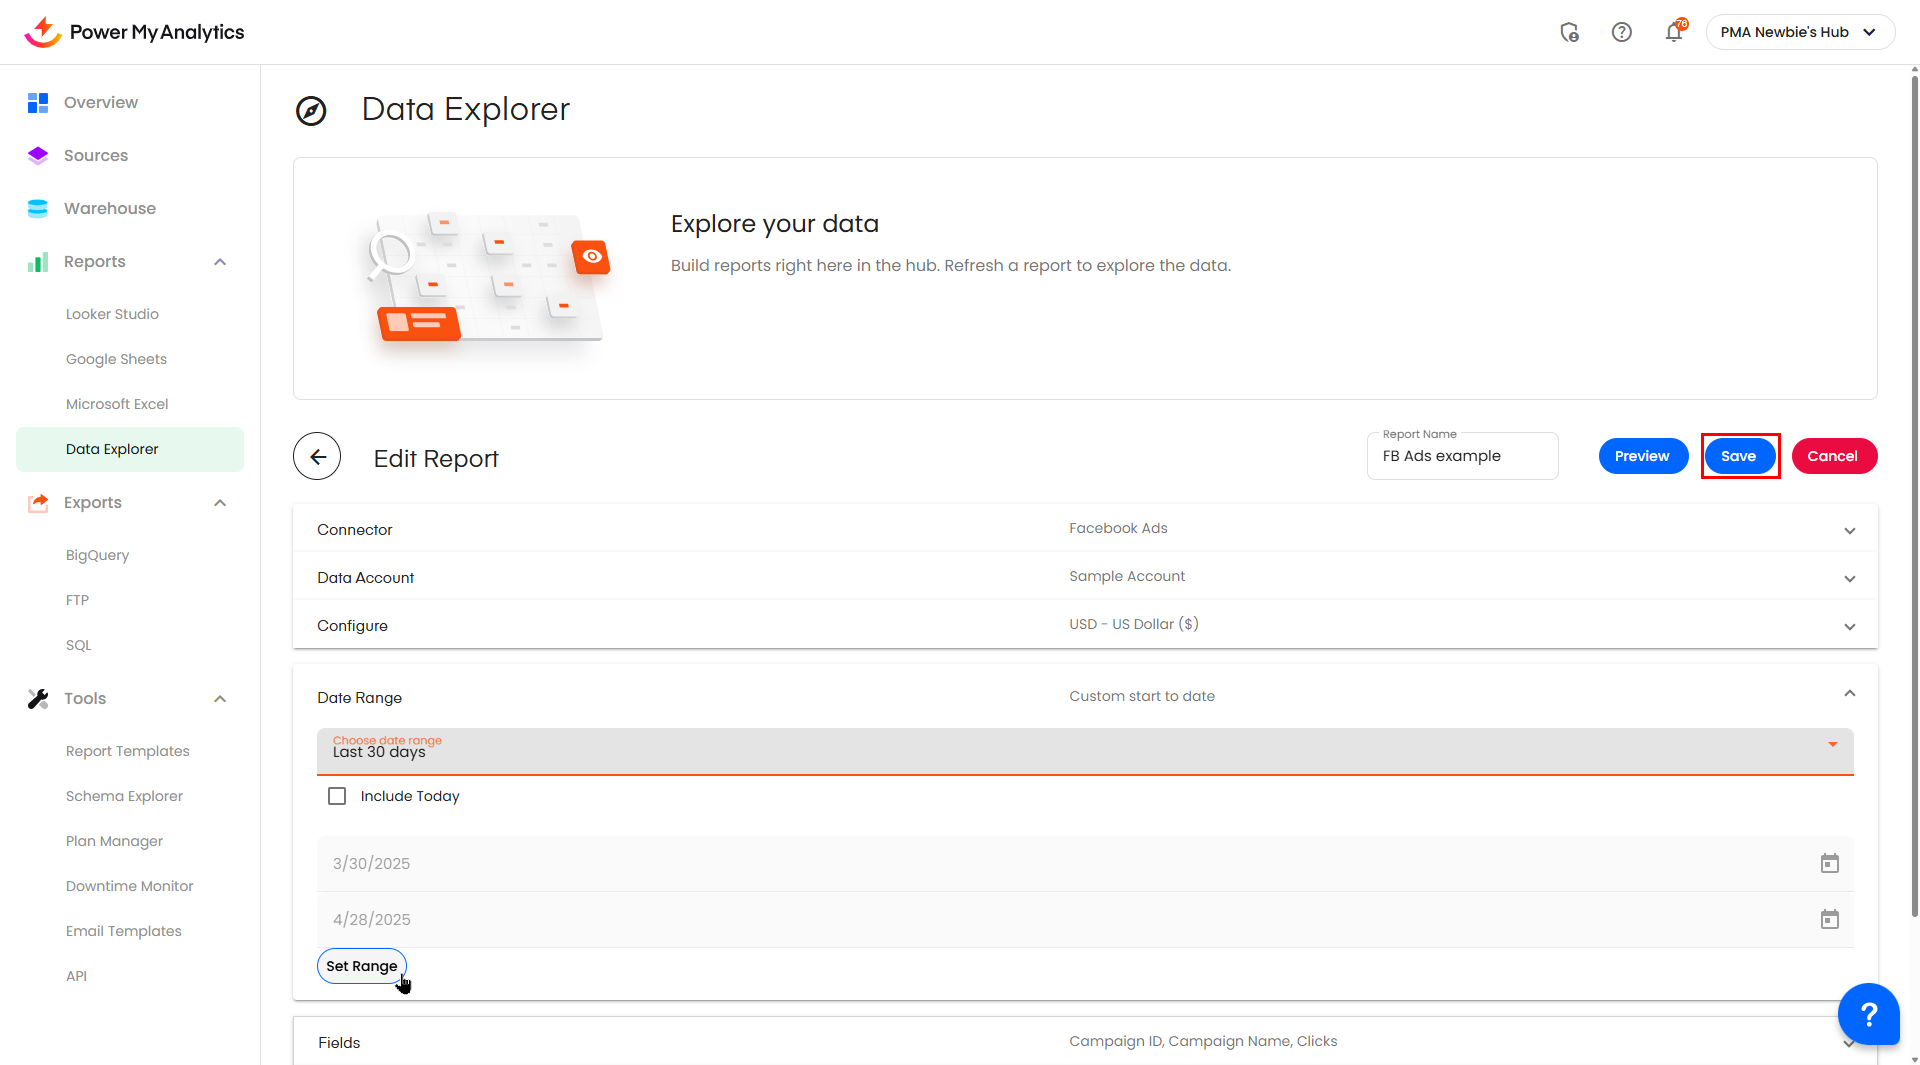
Task: Click the back arrow beside Edit Report
Action: (317, 457)
